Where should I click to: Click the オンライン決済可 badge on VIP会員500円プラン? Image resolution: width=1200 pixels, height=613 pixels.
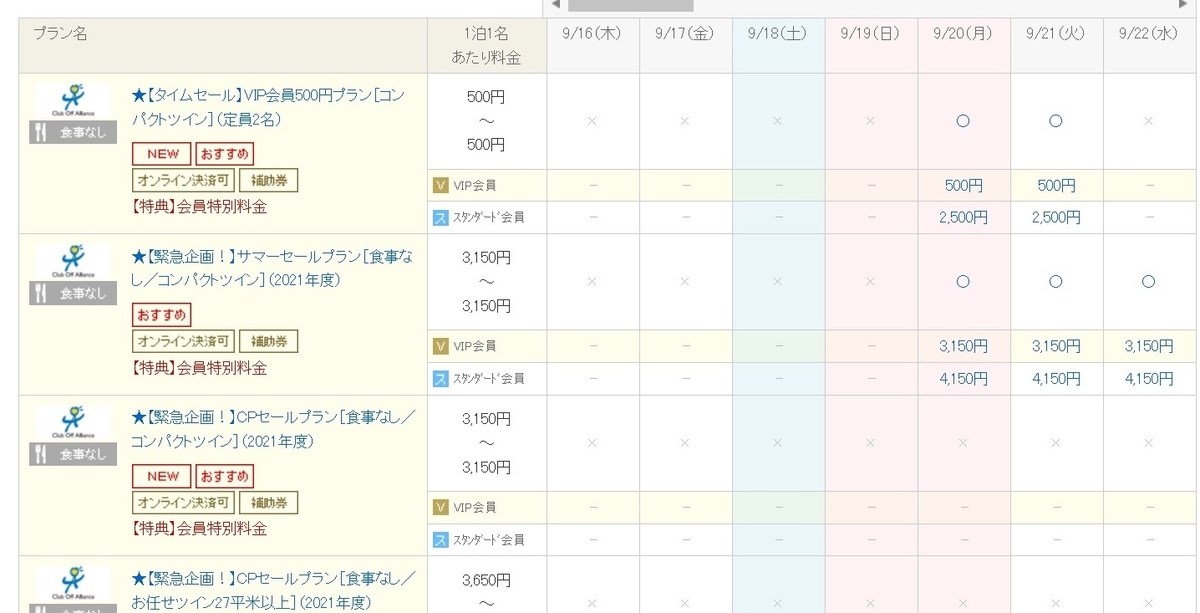pos(184,181)
